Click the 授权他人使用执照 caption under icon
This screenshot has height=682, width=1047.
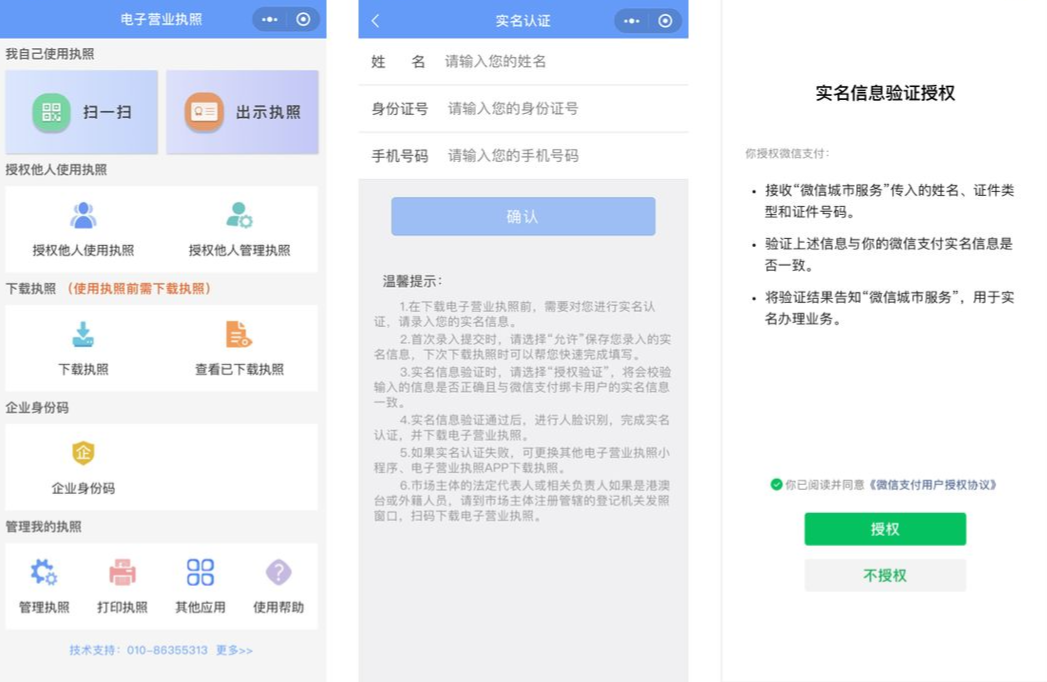coord(83,250)
